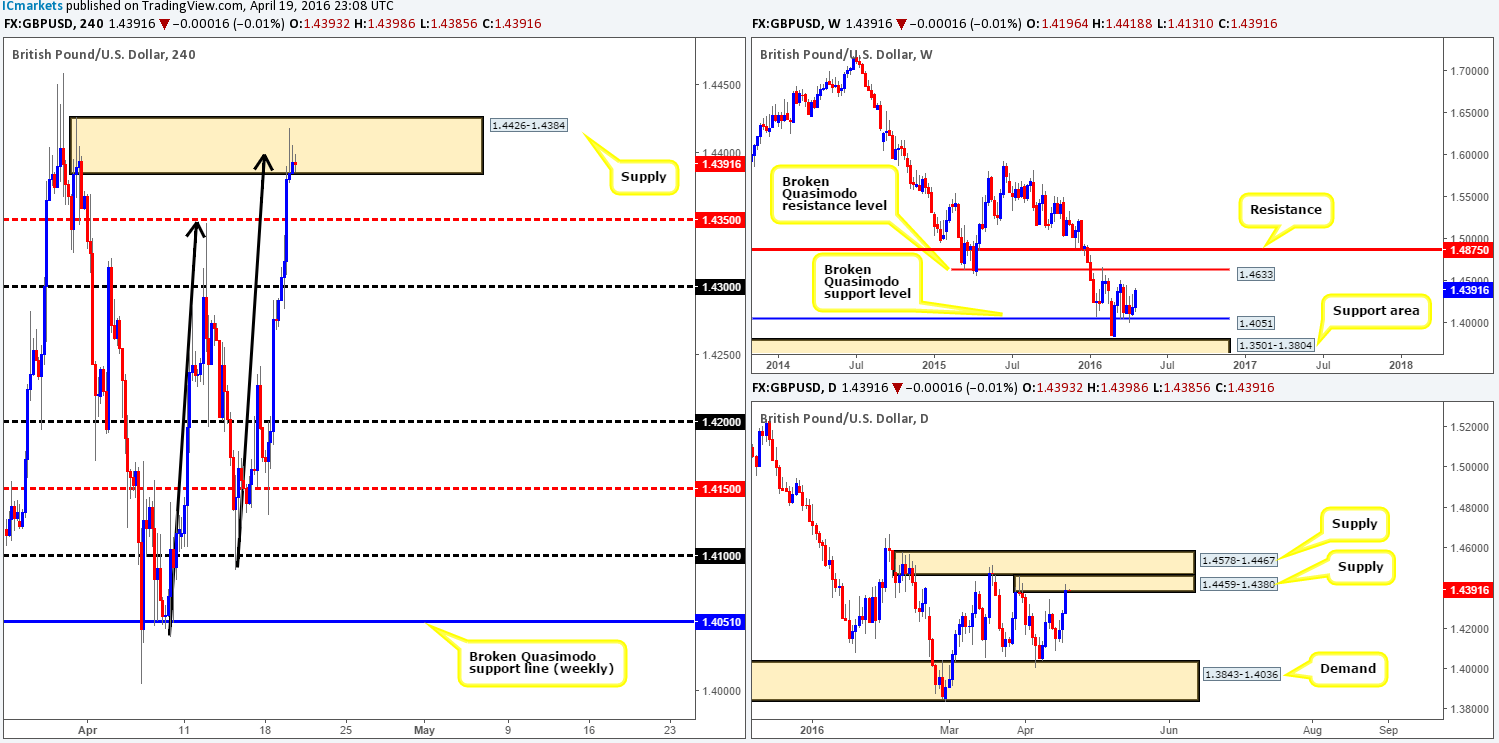1499x743 pixels.
Task: Click the 'British Pound/U.S. Dollar, W' chart title
Action: click(x=846, y=54)
